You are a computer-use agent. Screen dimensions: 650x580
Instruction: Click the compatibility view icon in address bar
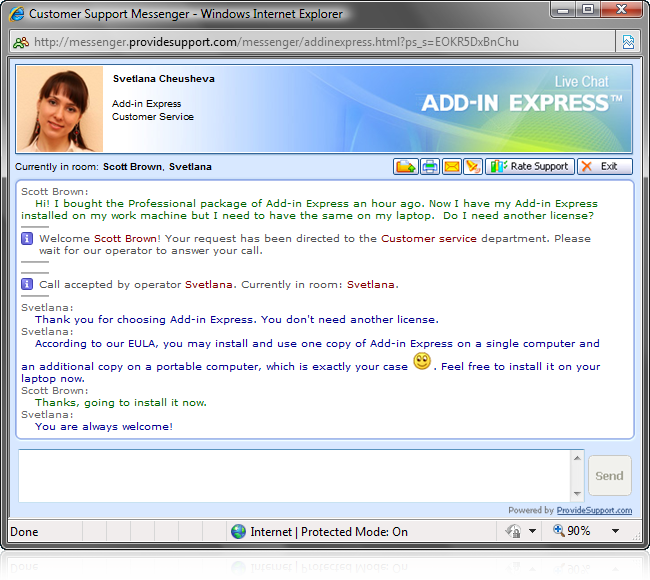click(x=628, y=42)
